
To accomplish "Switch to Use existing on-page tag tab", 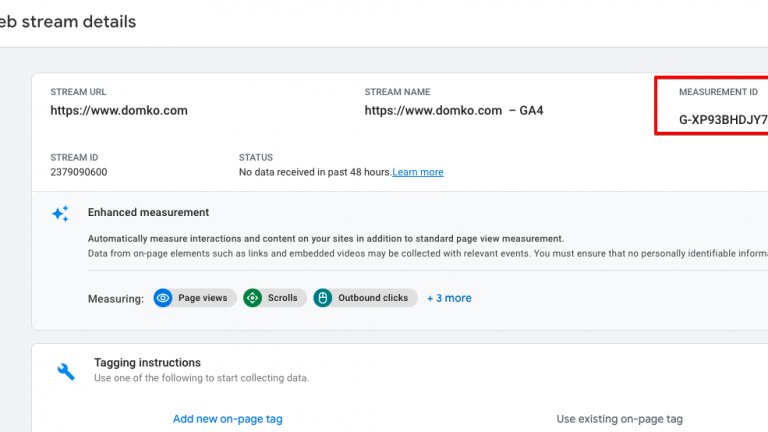I will (619, 419).
